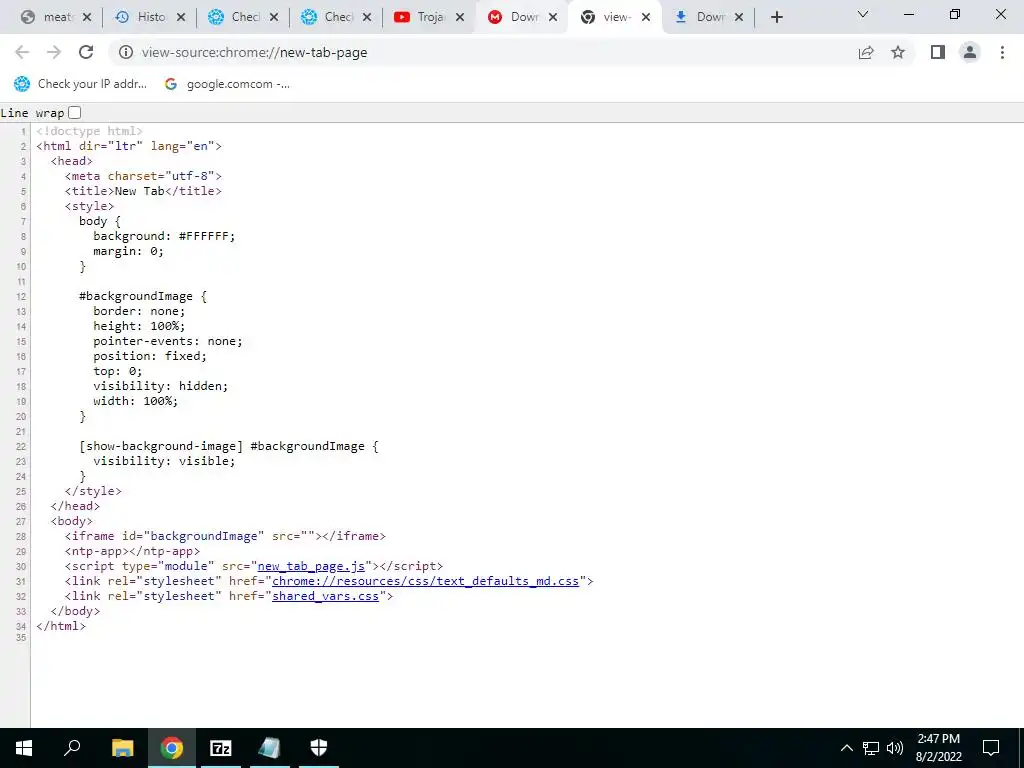Expand the tab search dropdown
The width and height of the screenshot is (1024, 768).
pos(863,14)
